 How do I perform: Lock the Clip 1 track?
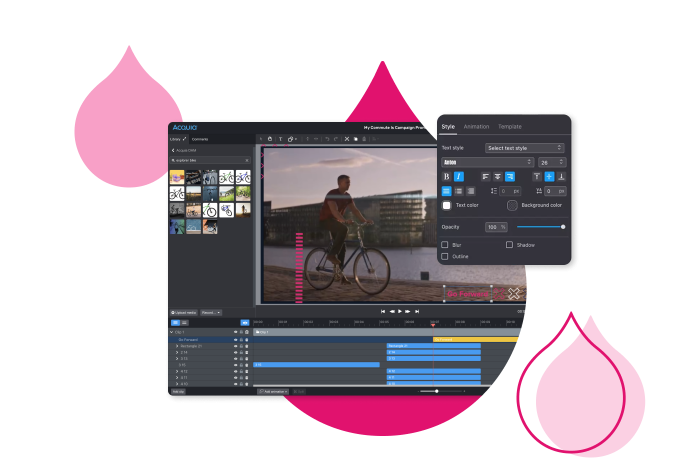tap(241, 332)
